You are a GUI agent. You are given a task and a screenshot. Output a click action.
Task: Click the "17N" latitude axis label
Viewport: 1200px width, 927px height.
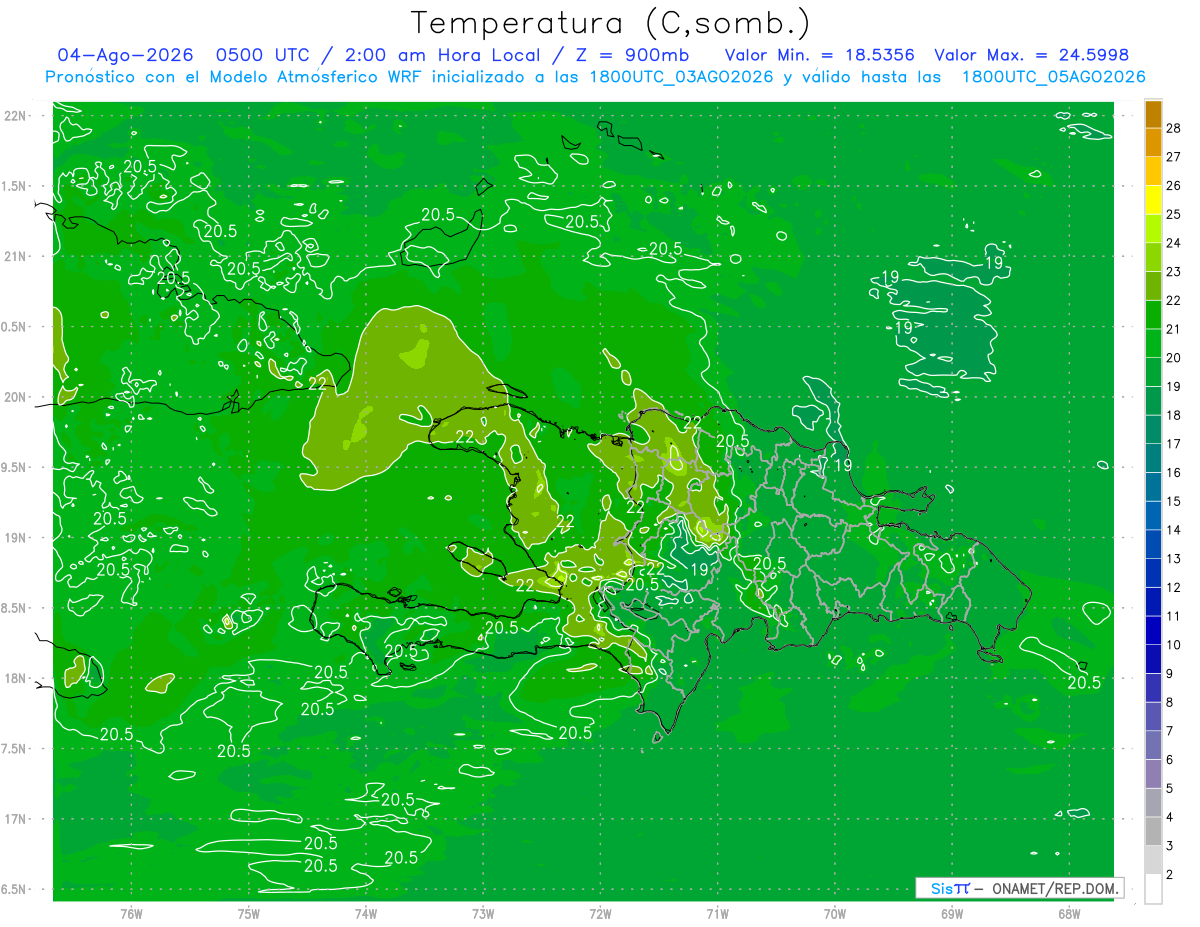click(x=15, y=819)
